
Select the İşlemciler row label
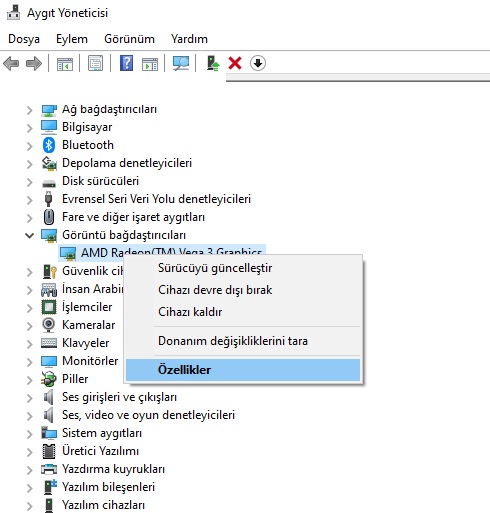(x=87, y=307)
